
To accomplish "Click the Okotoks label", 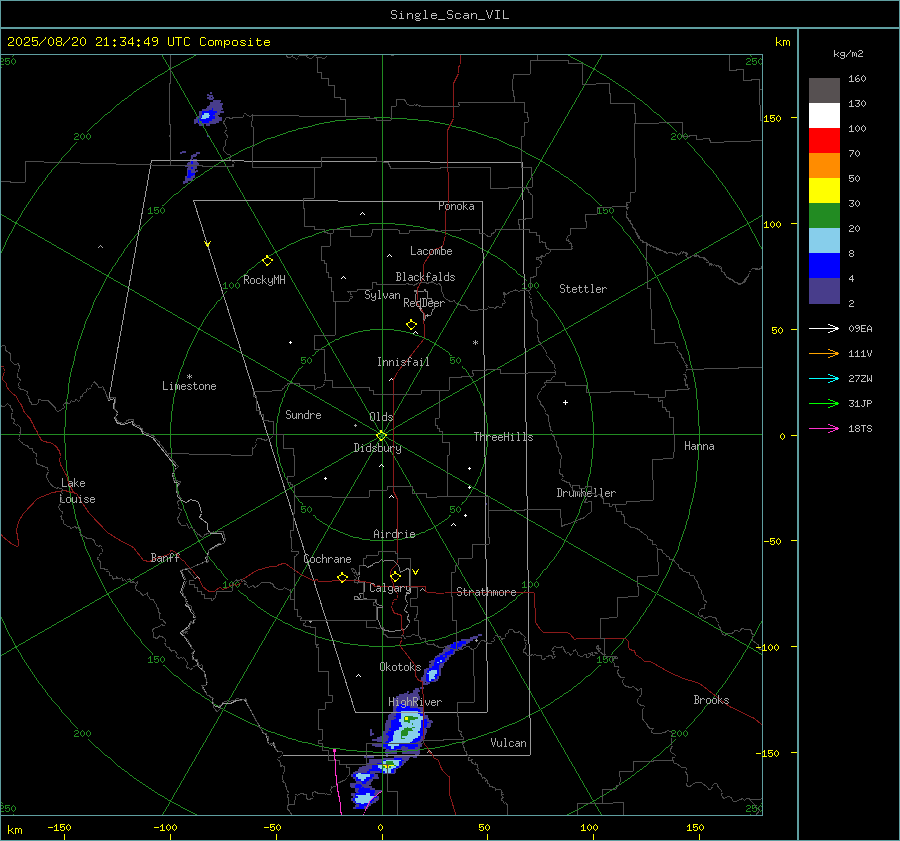I will (400, 666).
